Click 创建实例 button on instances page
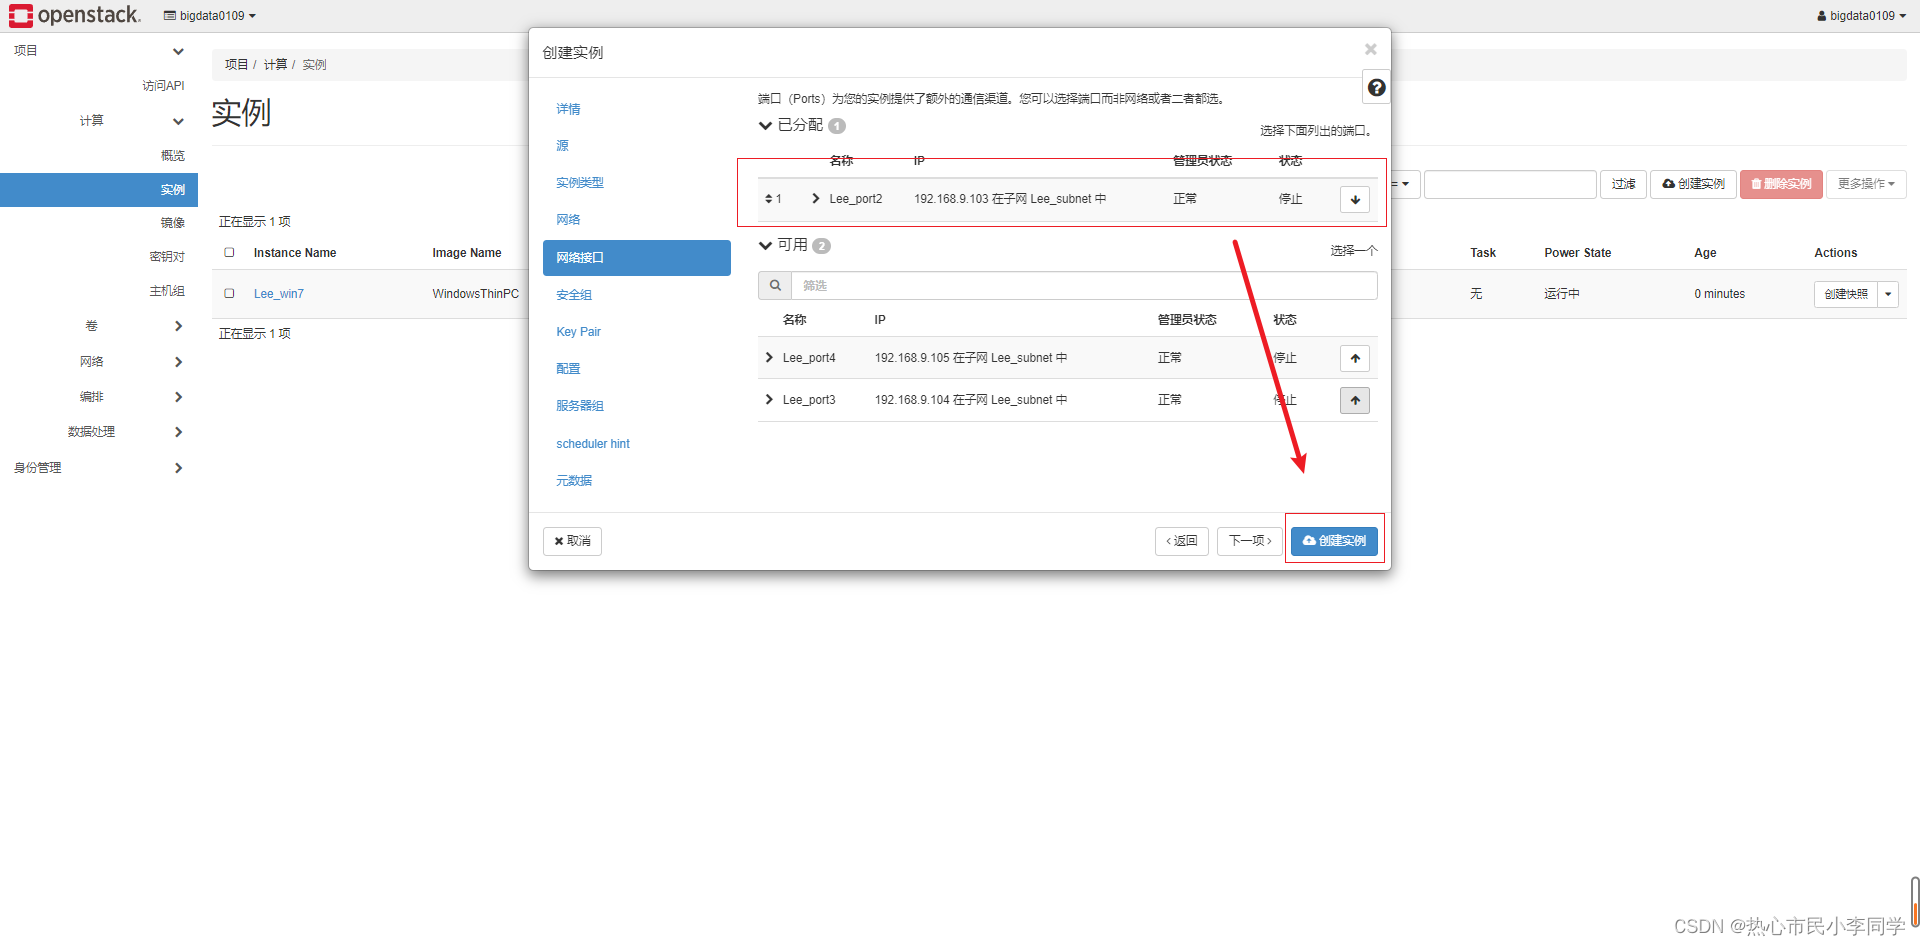Viewport: 1920px width, 946px height. click(x=1693, y=184)
